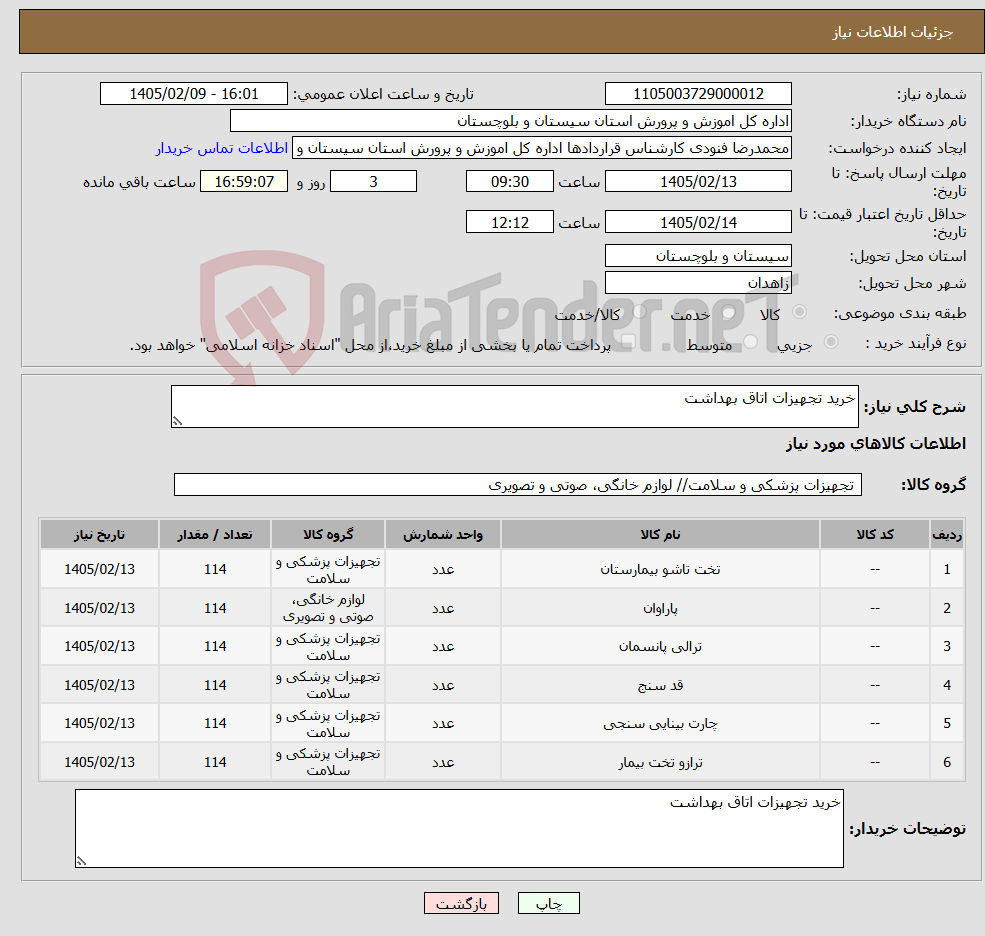Click the واحد شمارش column header
This screenshot has width=985, height=936.
click(x=443, y=535)
